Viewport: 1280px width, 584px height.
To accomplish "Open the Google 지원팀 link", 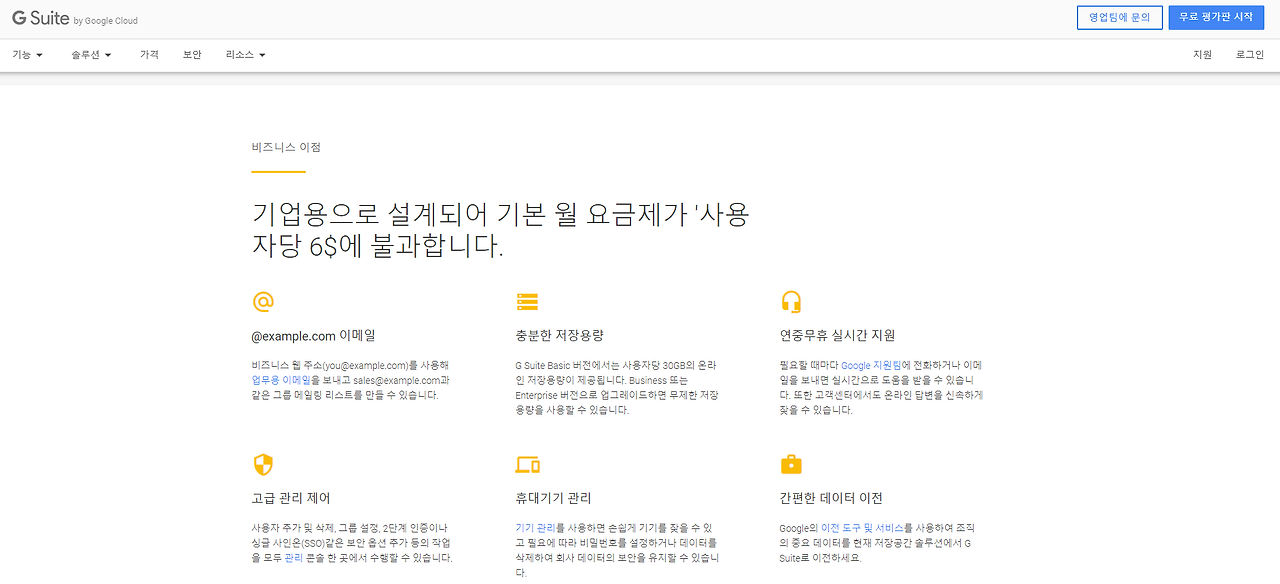I will 871,366.
